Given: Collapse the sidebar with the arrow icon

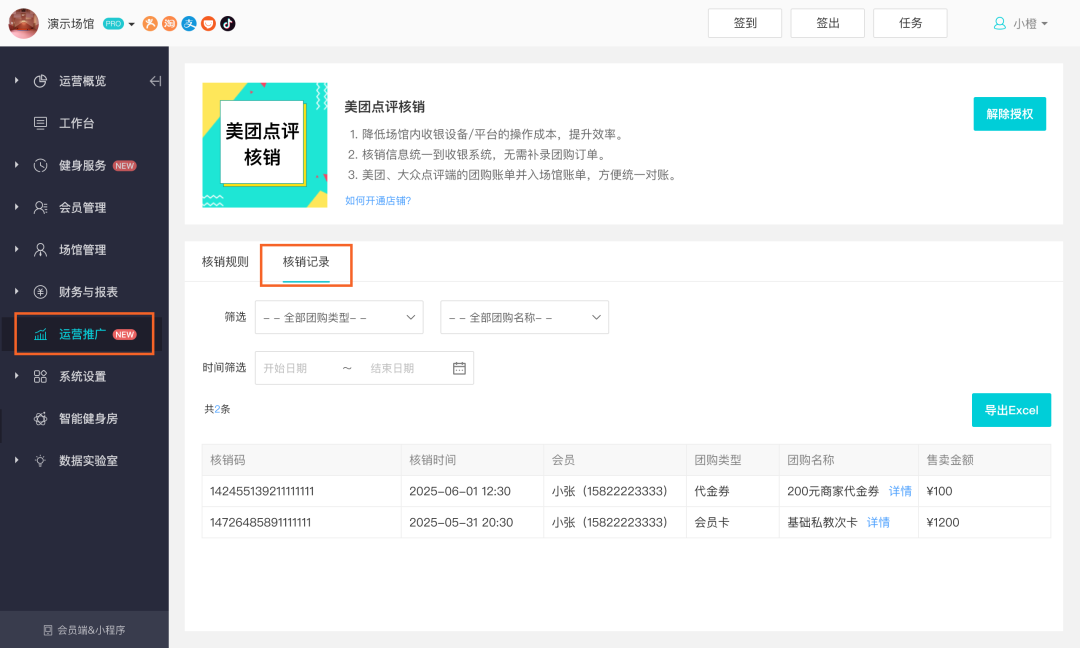Looking at the screenshot, I should 155,81.
